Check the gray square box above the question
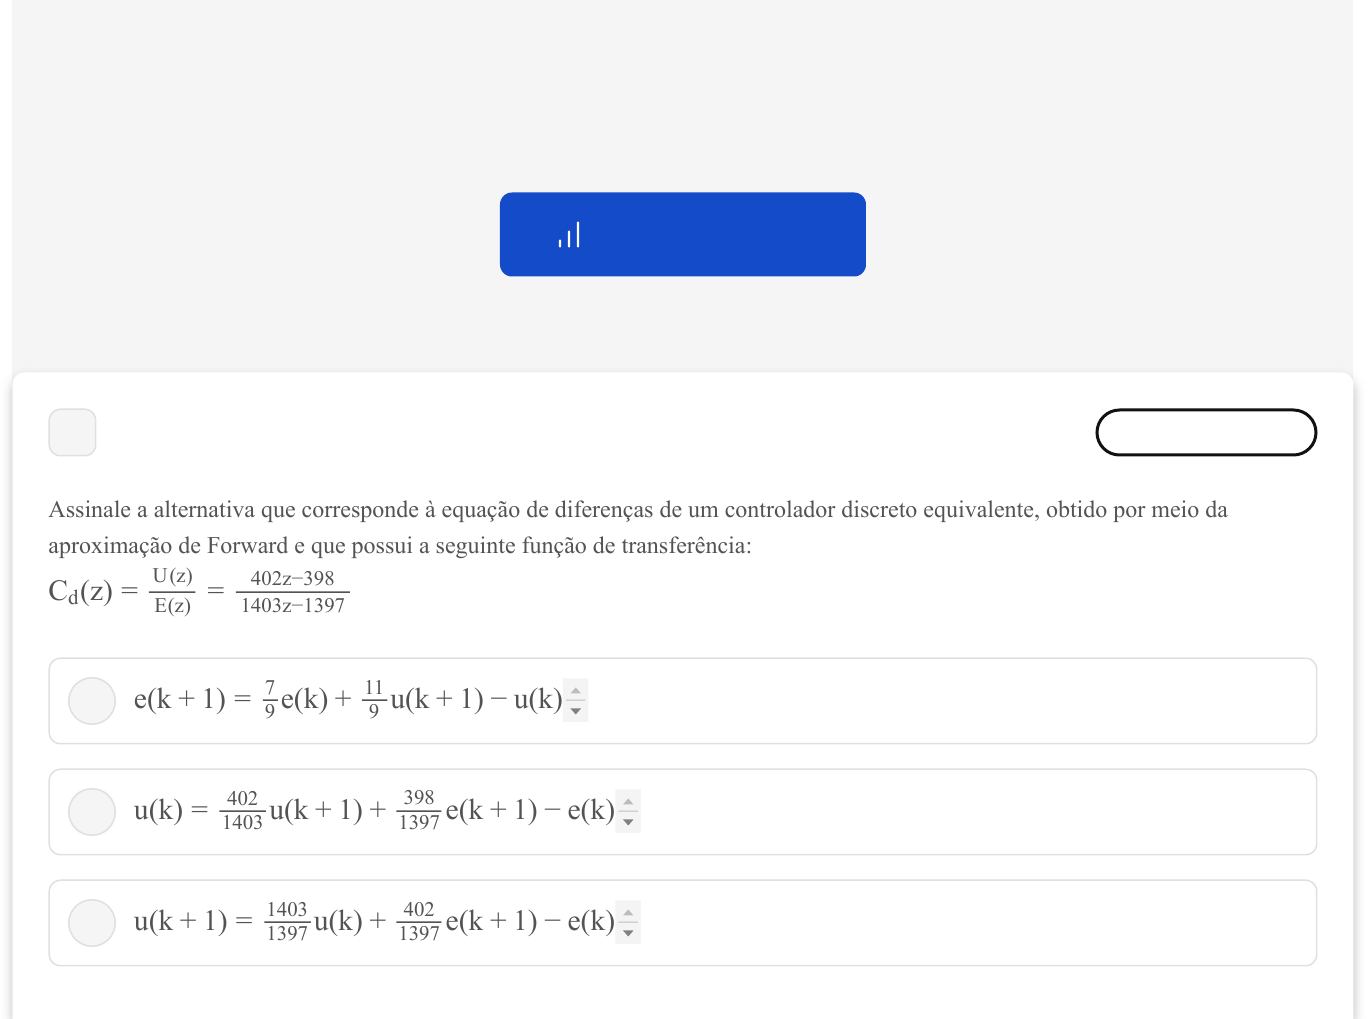 (x=73, y=432)
